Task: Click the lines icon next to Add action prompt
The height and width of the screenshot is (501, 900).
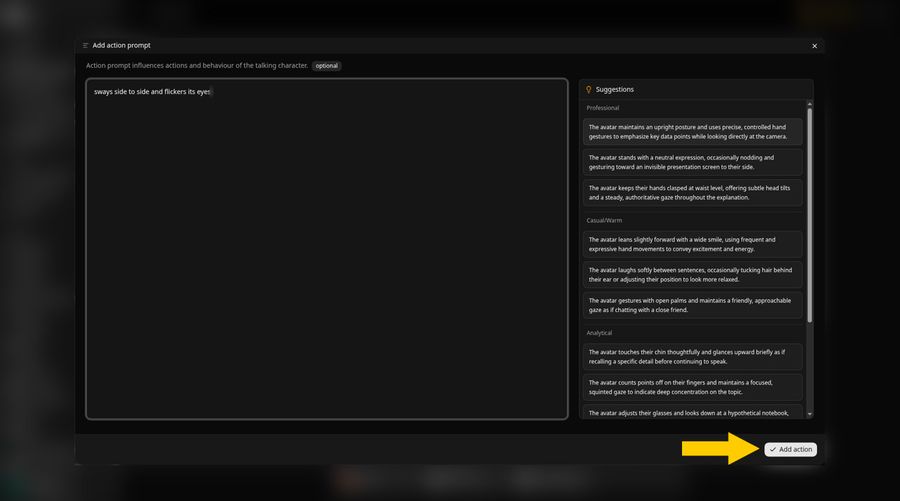Action: pyautogui.click(x=86, y=45)
